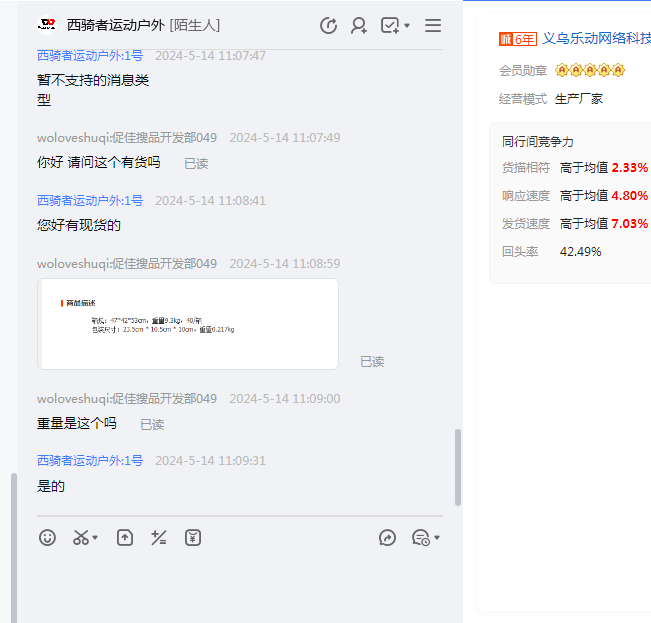
Task: Click the chat scrollbar thumb
Action: 458,467
